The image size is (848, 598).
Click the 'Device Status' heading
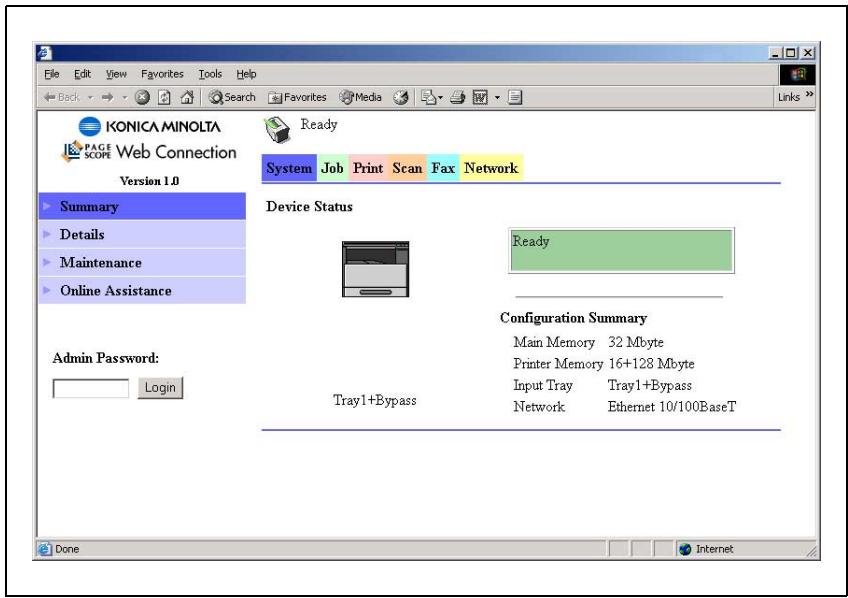coord(309,207)
